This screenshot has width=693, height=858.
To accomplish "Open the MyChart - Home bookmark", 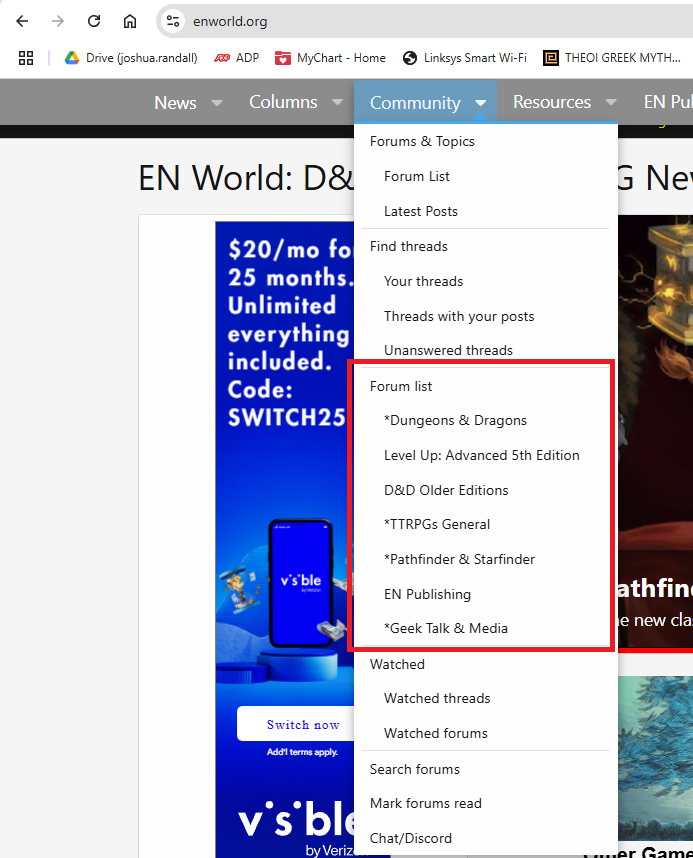I will point(330,57).
